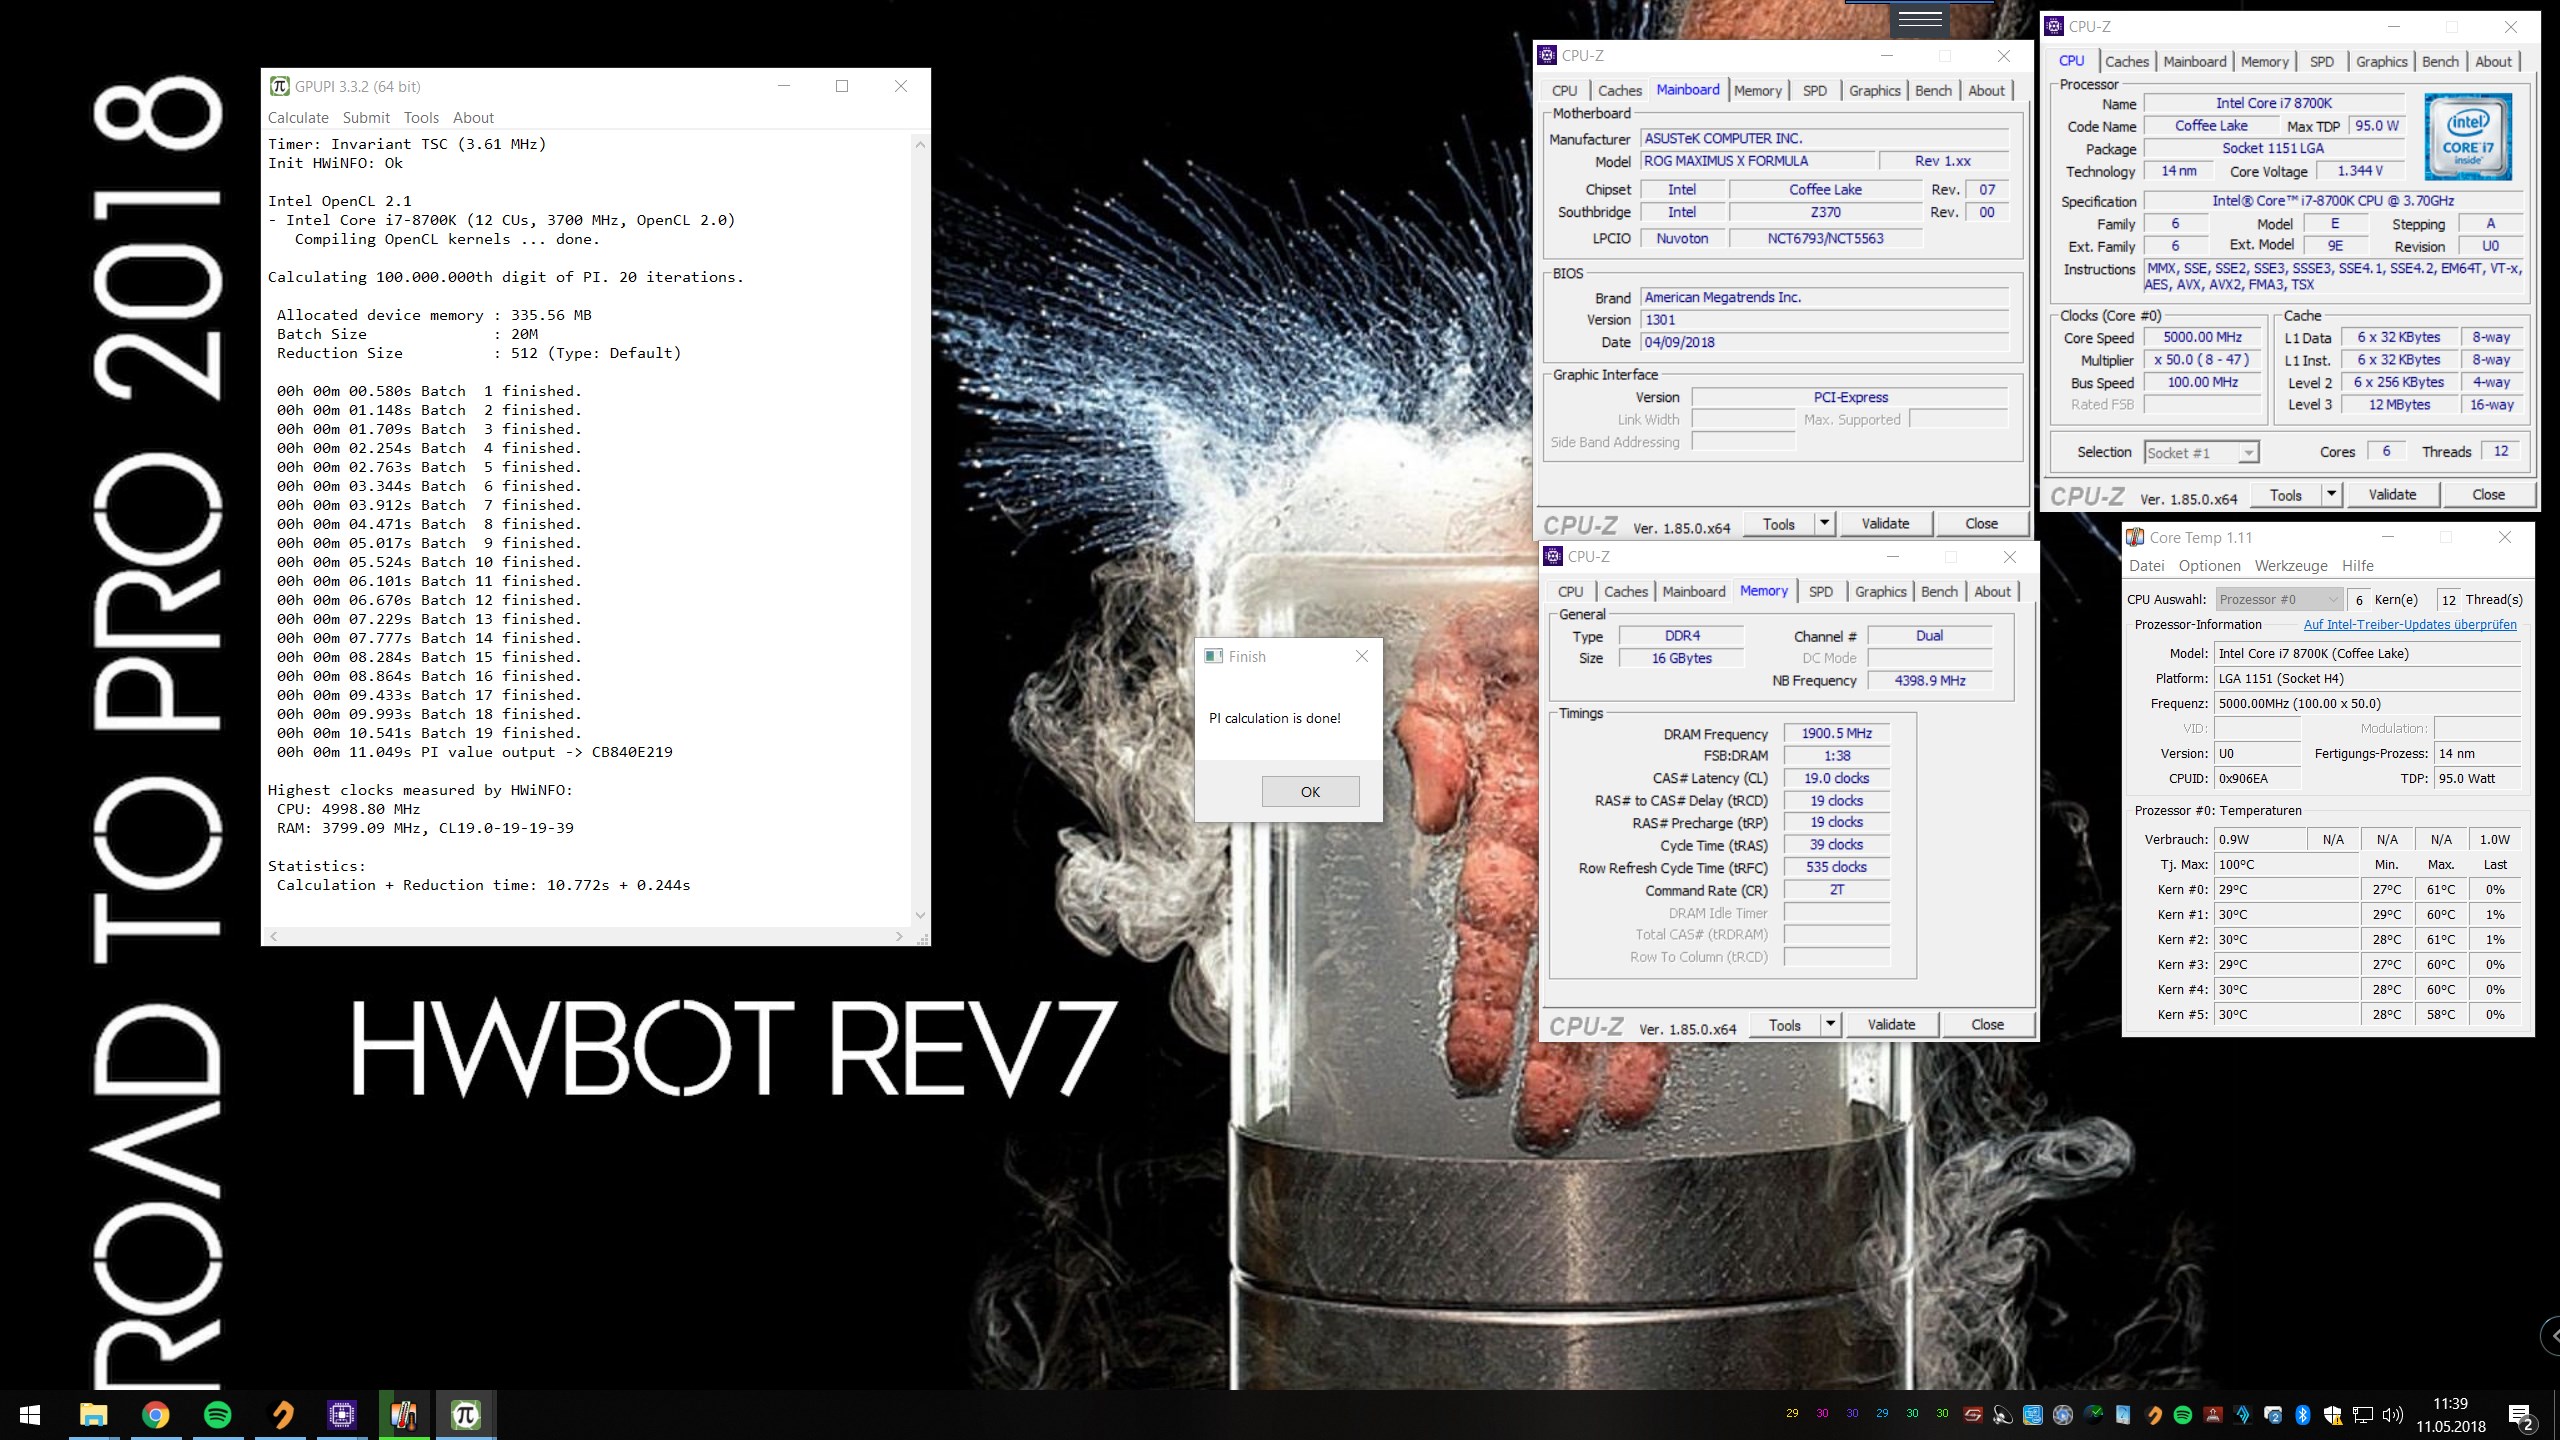Open Spotify from the taskbar
2560x1440 pixels.
point(217,1415)
